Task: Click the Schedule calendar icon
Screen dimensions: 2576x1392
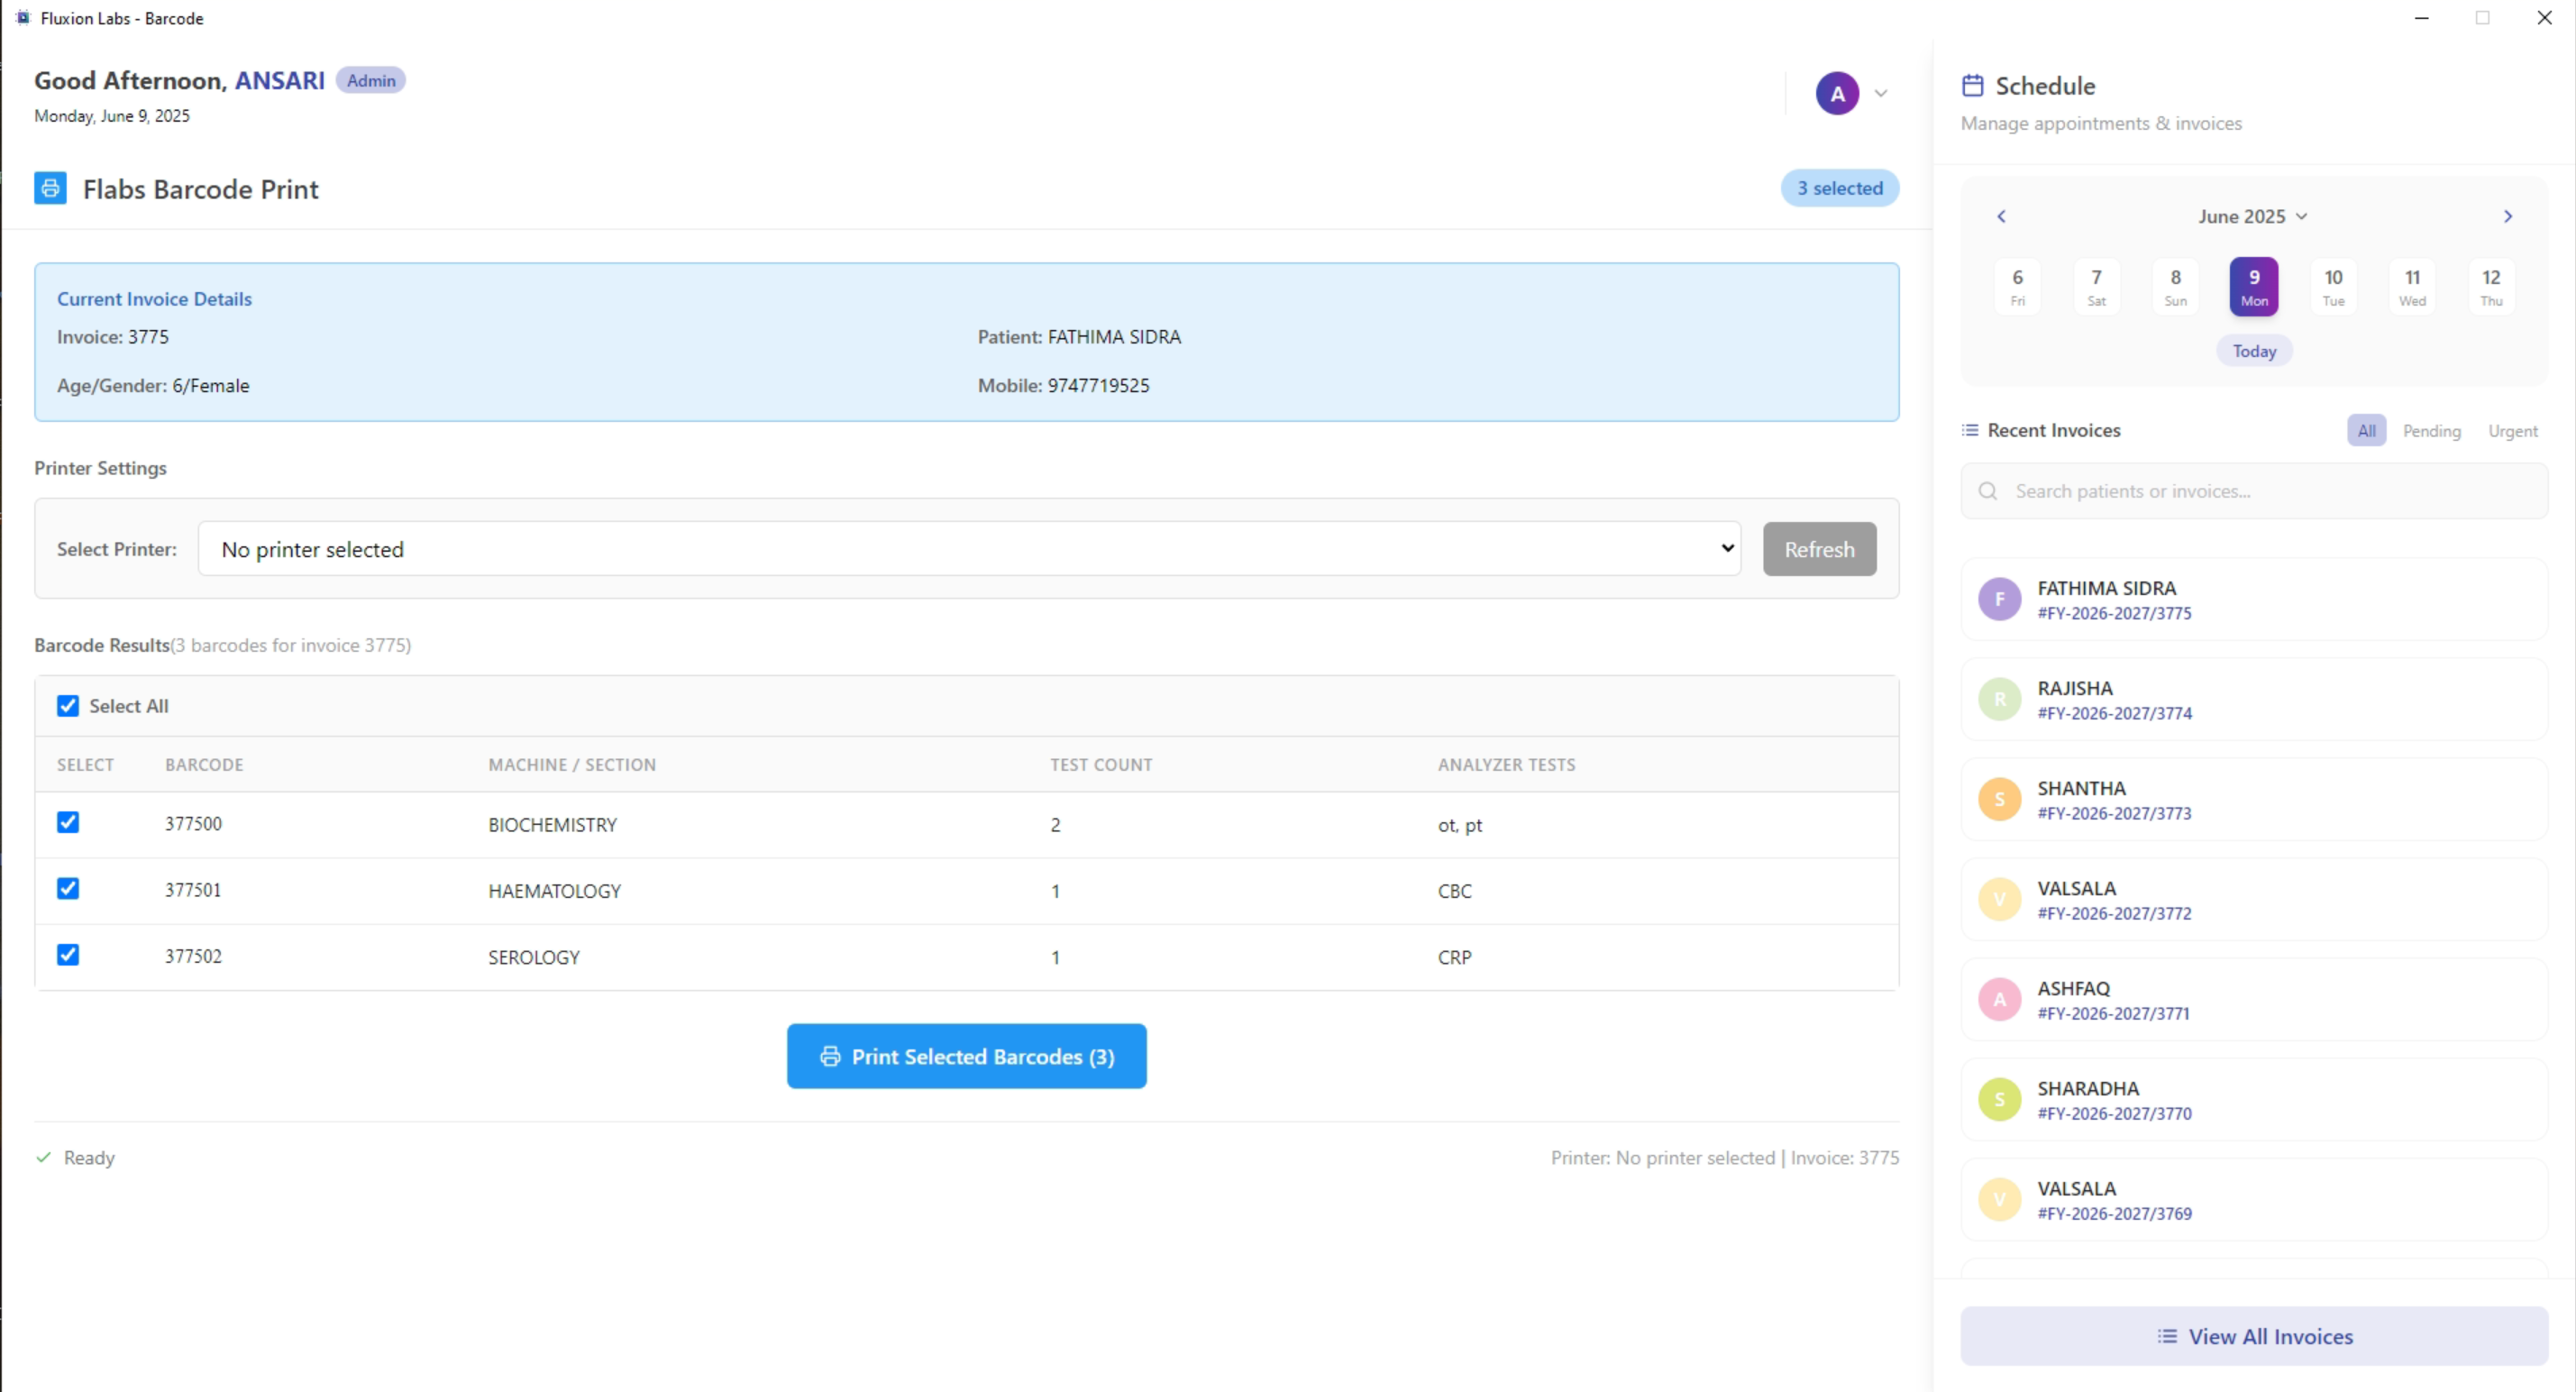Action: pyautogui.click(x=1972, y=85)
